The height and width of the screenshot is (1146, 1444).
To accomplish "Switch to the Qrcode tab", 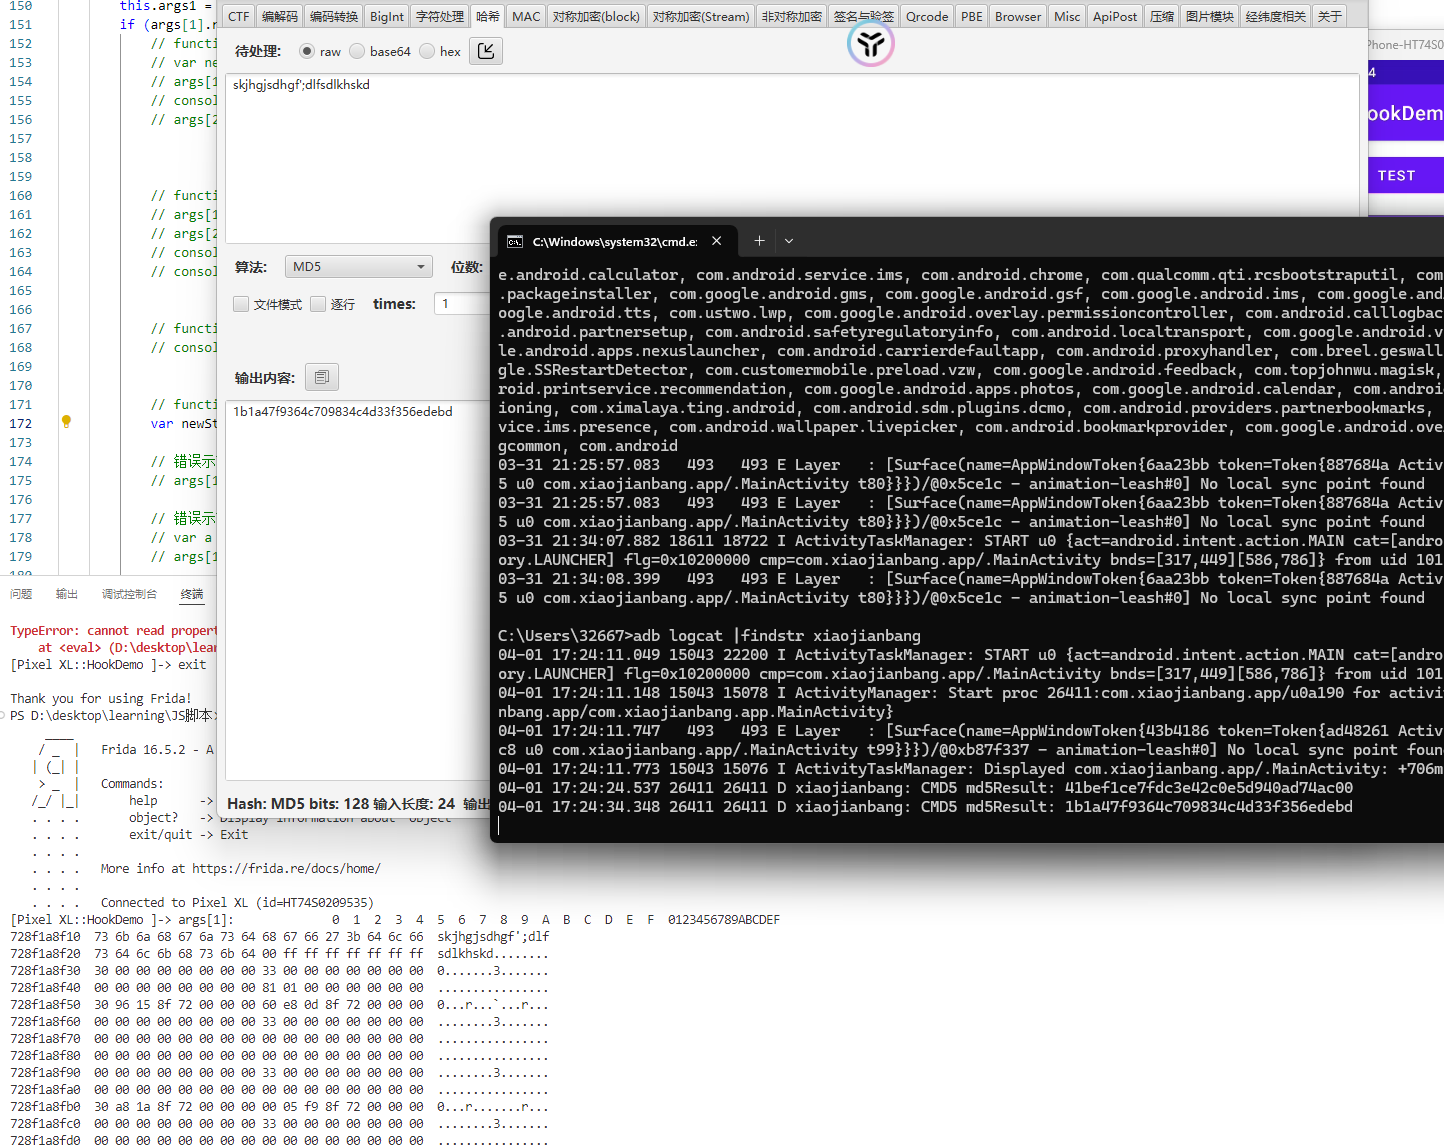I will 926,16.
